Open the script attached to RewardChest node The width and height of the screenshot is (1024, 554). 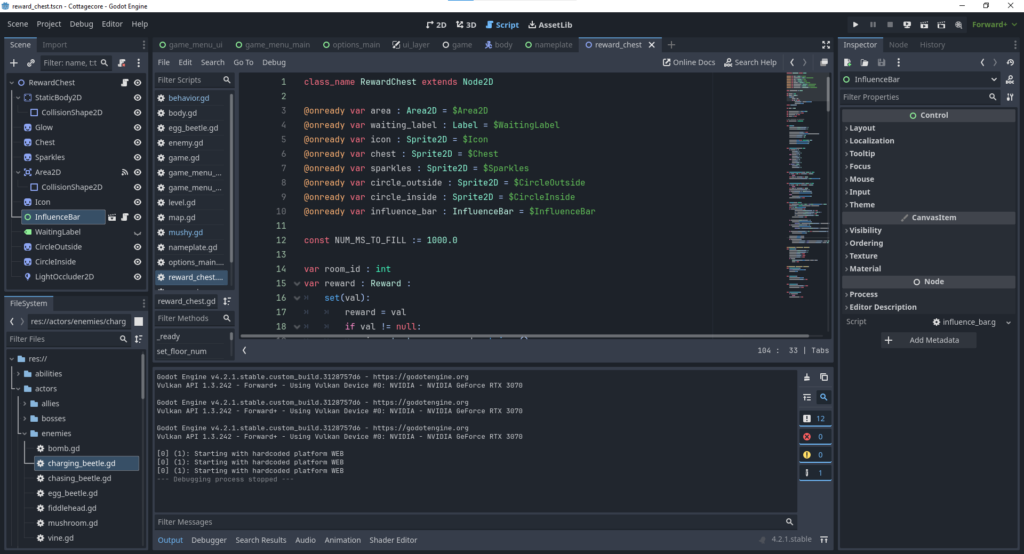click(x=122, y=82)
